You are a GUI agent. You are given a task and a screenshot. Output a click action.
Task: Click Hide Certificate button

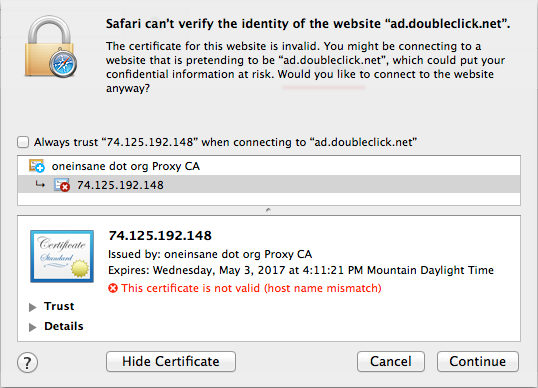click(x=171, y=362)
